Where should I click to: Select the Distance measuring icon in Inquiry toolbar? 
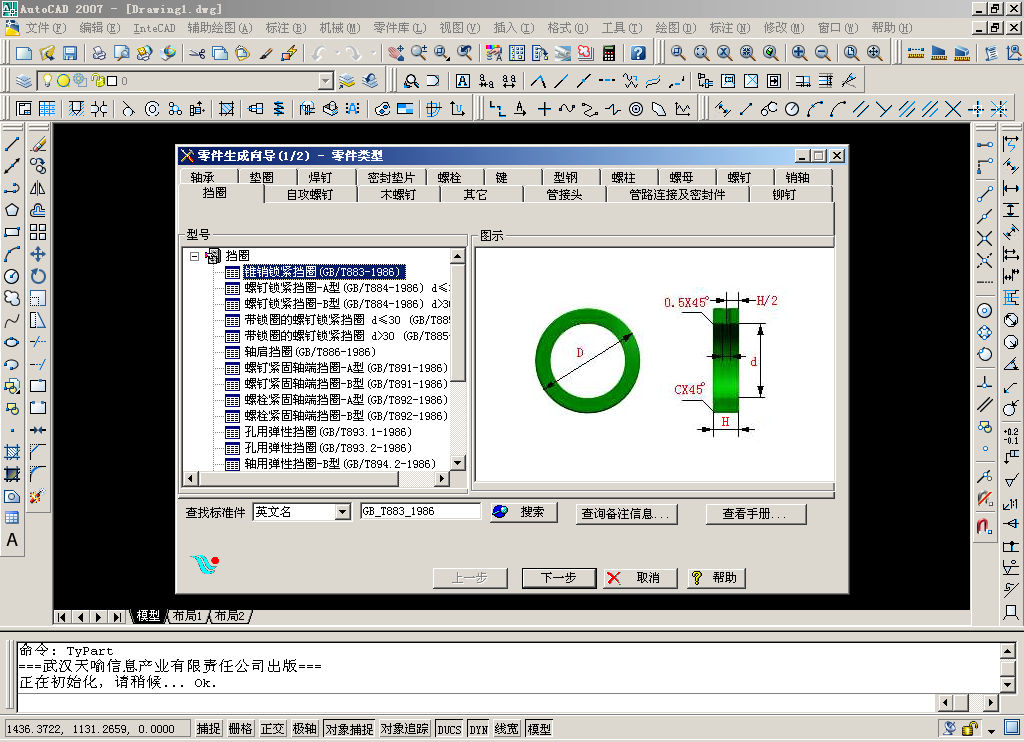pos(916,53)
